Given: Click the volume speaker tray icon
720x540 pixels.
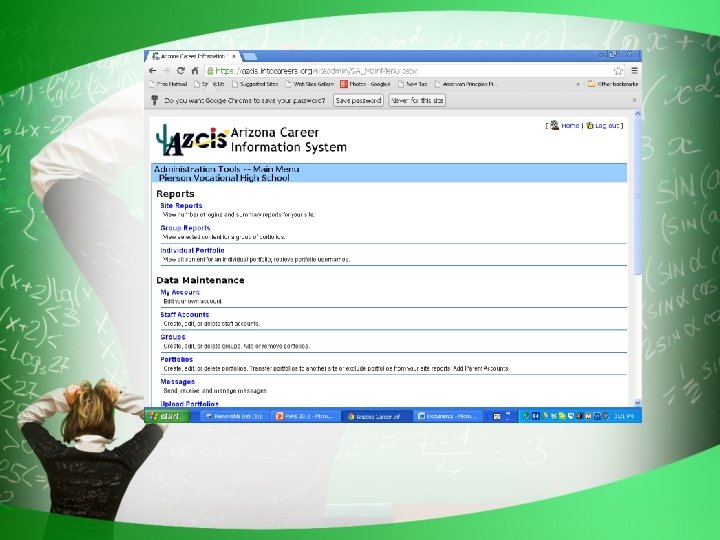Looking at the screenshot, I should (579, 416).
